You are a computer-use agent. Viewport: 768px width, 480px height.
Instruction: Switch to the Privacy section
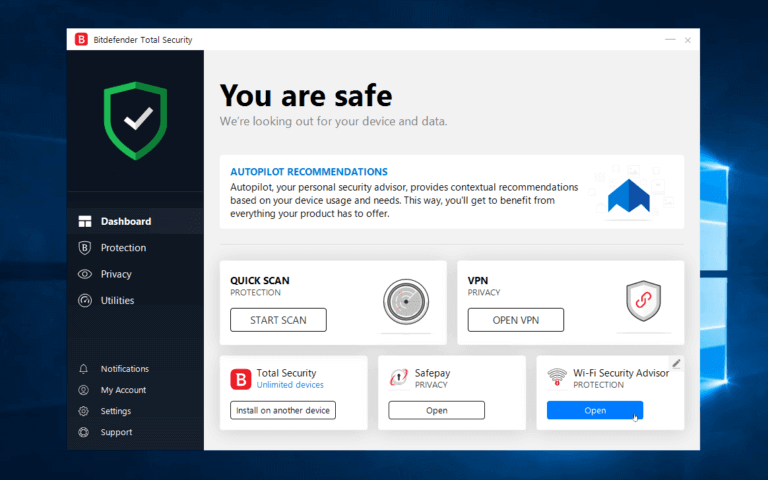pos(116,274)
